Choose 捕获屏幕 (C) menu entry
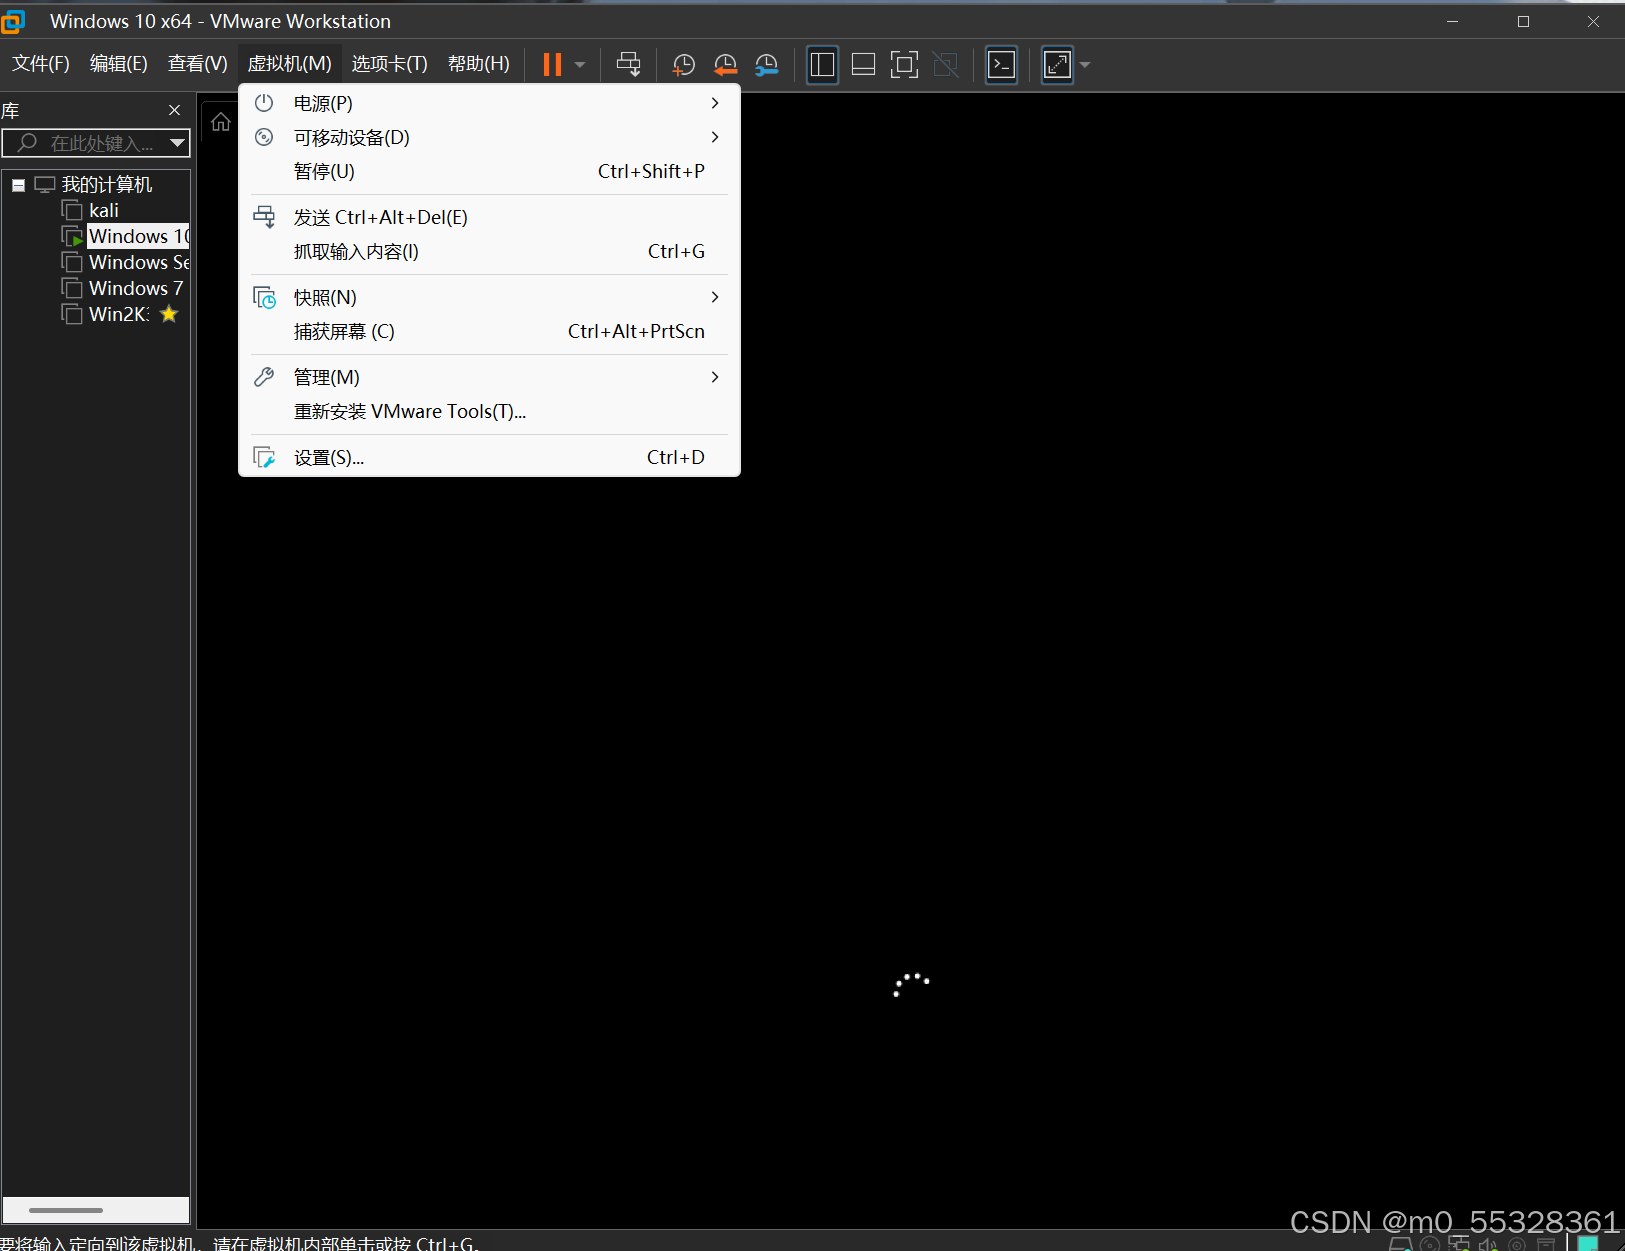This screenshot has width=1625, height=1251. [x=489, y=331]
